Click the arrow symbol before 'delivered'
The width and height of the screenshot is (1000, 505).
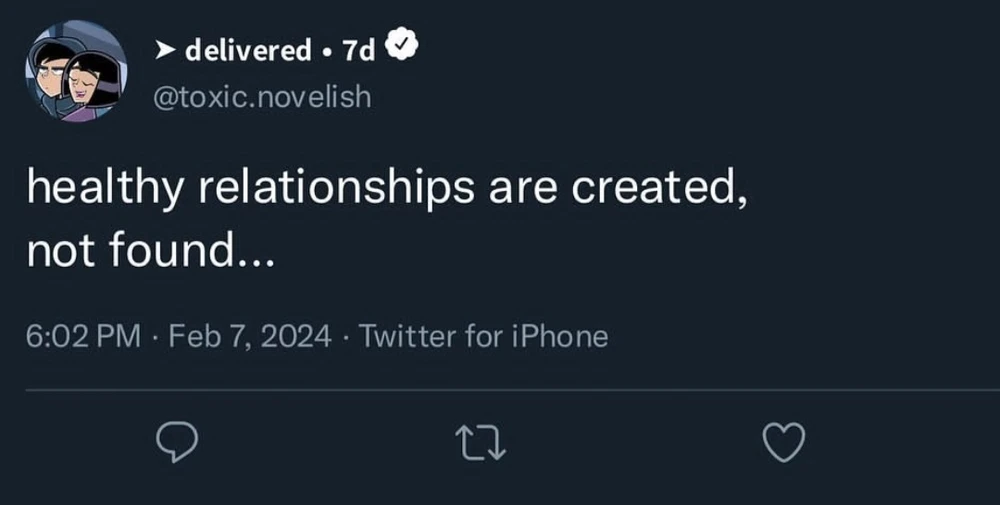(x=165, y=51)
